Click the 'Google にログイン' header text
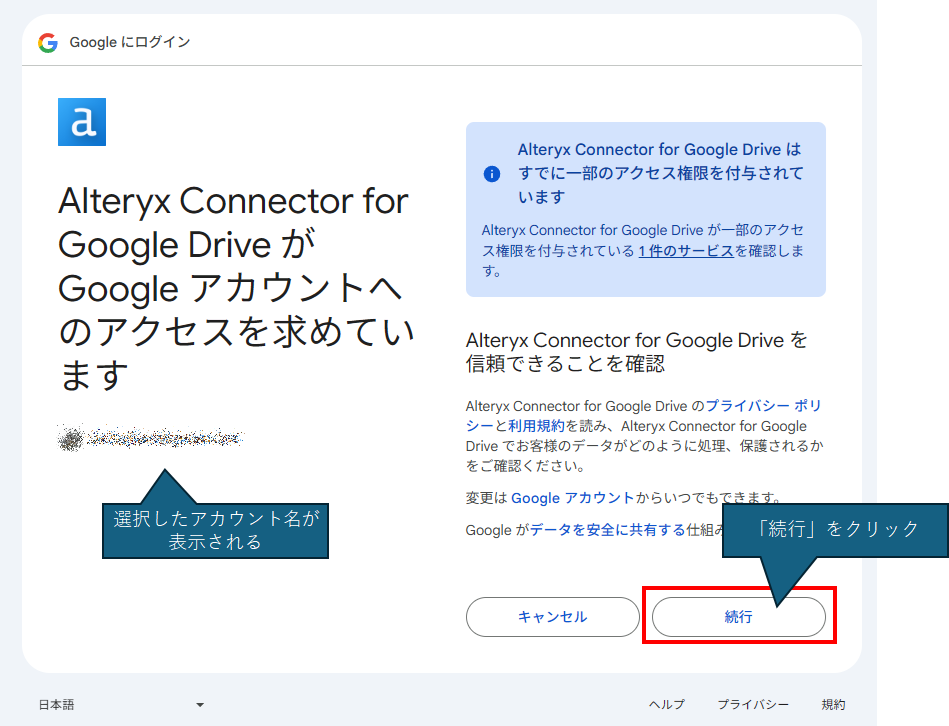Image resolution: width=949 pixels, height=726 pixels. [130, 43]
